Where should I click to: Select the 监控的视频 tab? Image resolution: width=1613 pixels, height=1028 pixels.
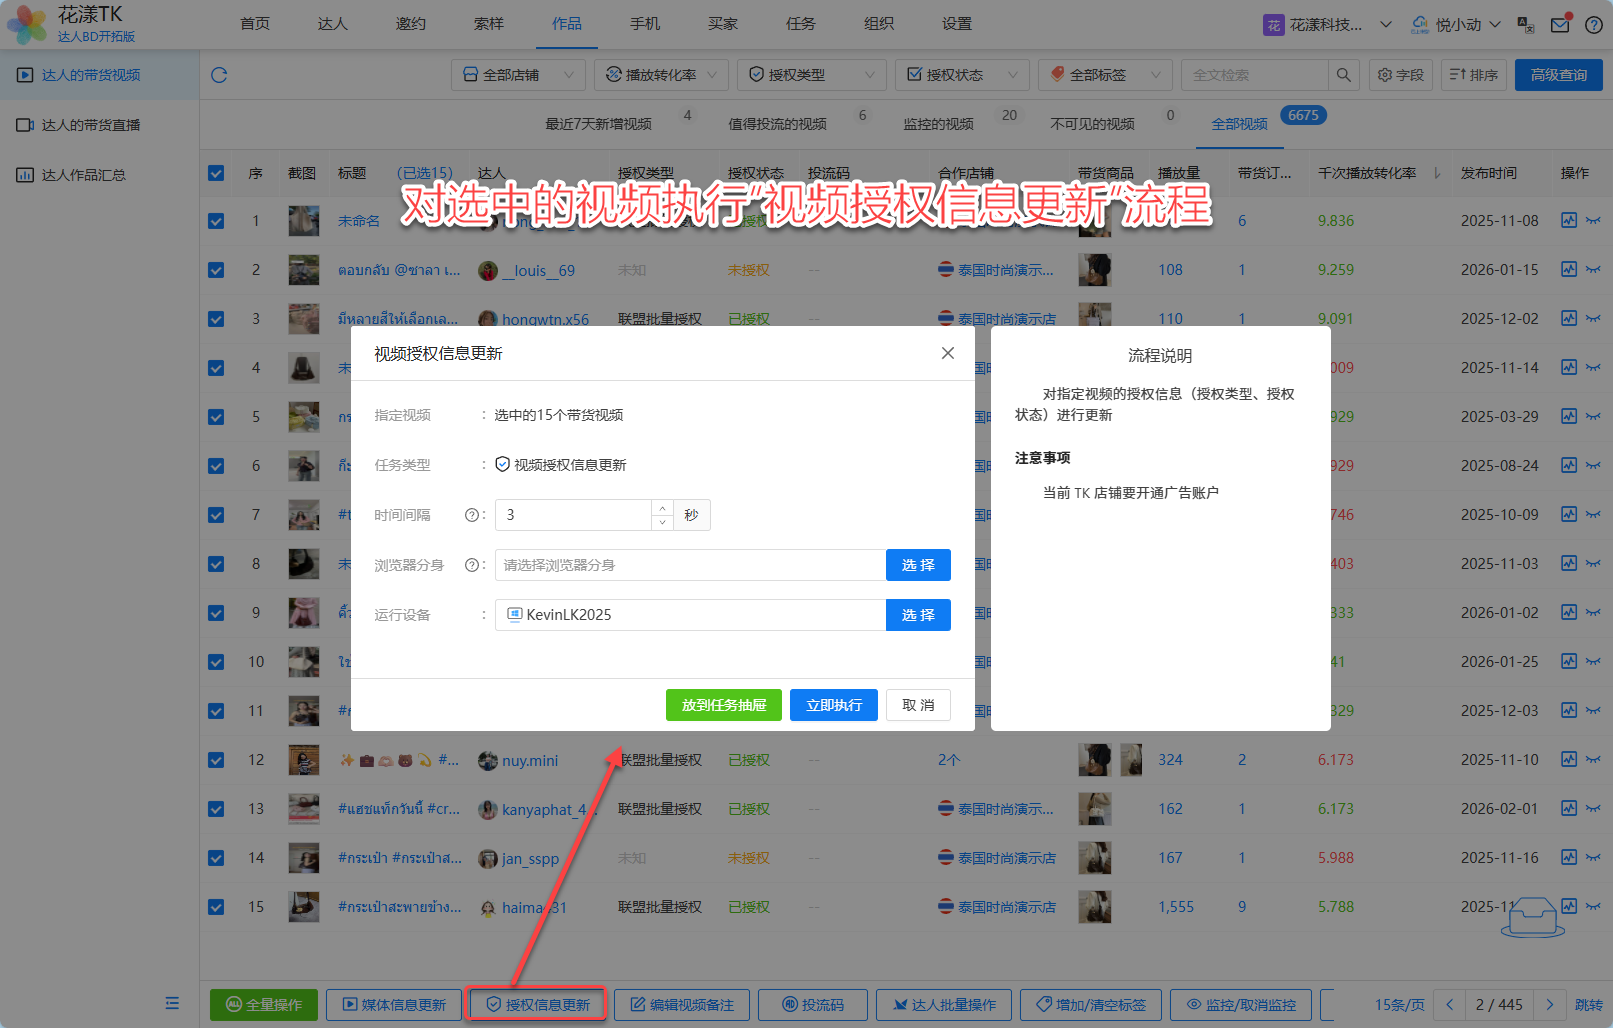[938, 124]
